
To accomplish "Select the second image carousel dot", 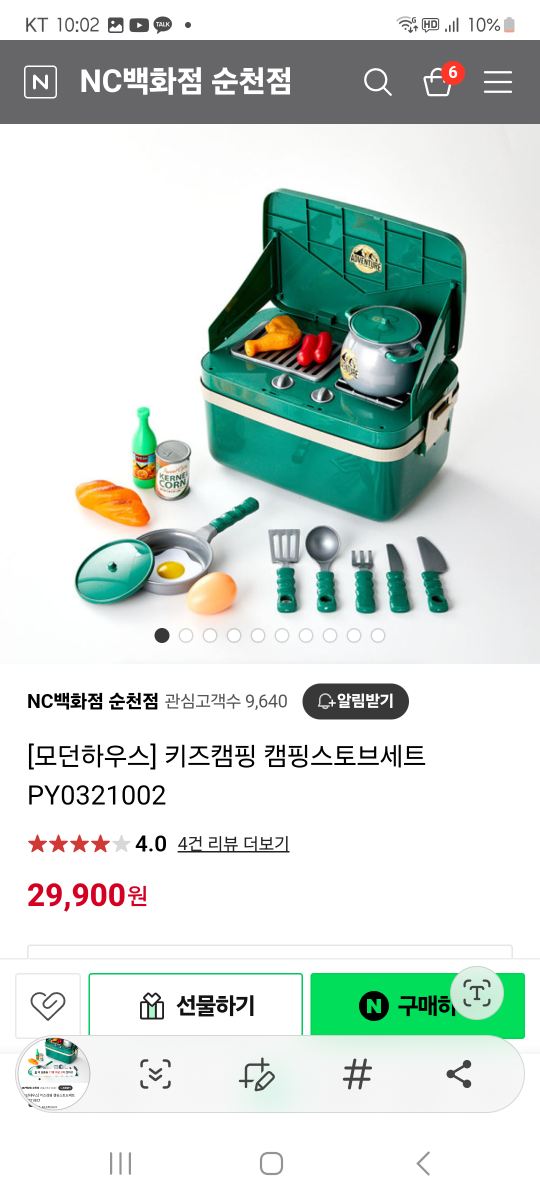I will [x=186, y=635].
